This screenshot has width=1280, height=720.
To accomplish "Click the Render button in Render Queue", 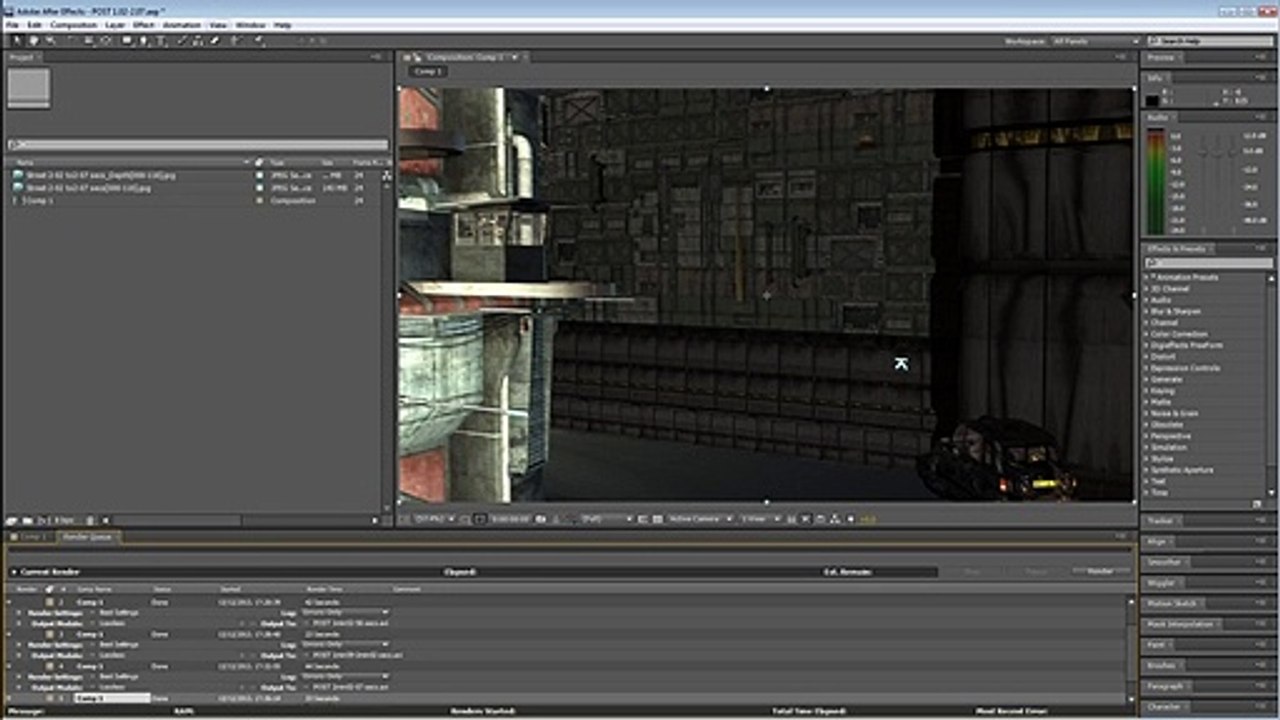I will 1101,571.
